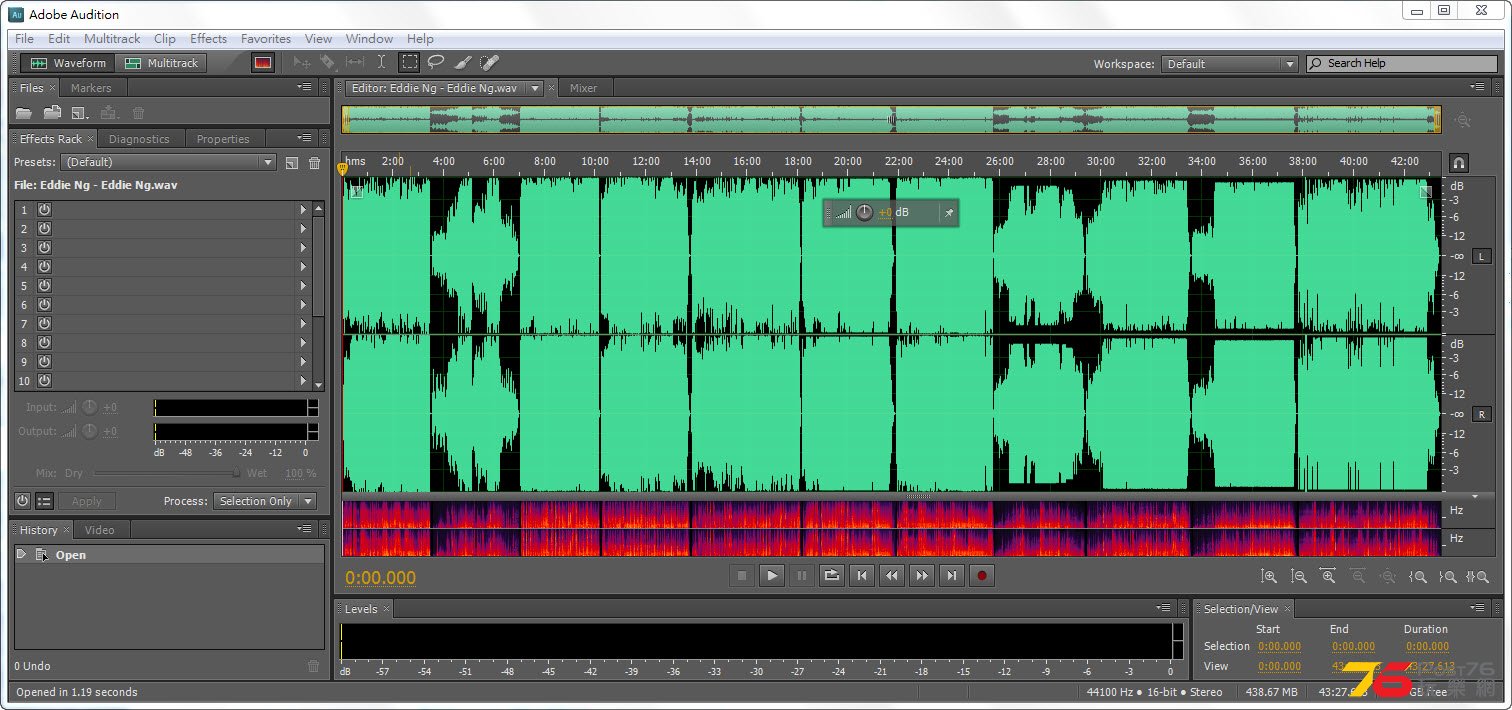The image size is (1512, 710).
Task: Open the Multitrack menu
Action: [x=112, y=39]
